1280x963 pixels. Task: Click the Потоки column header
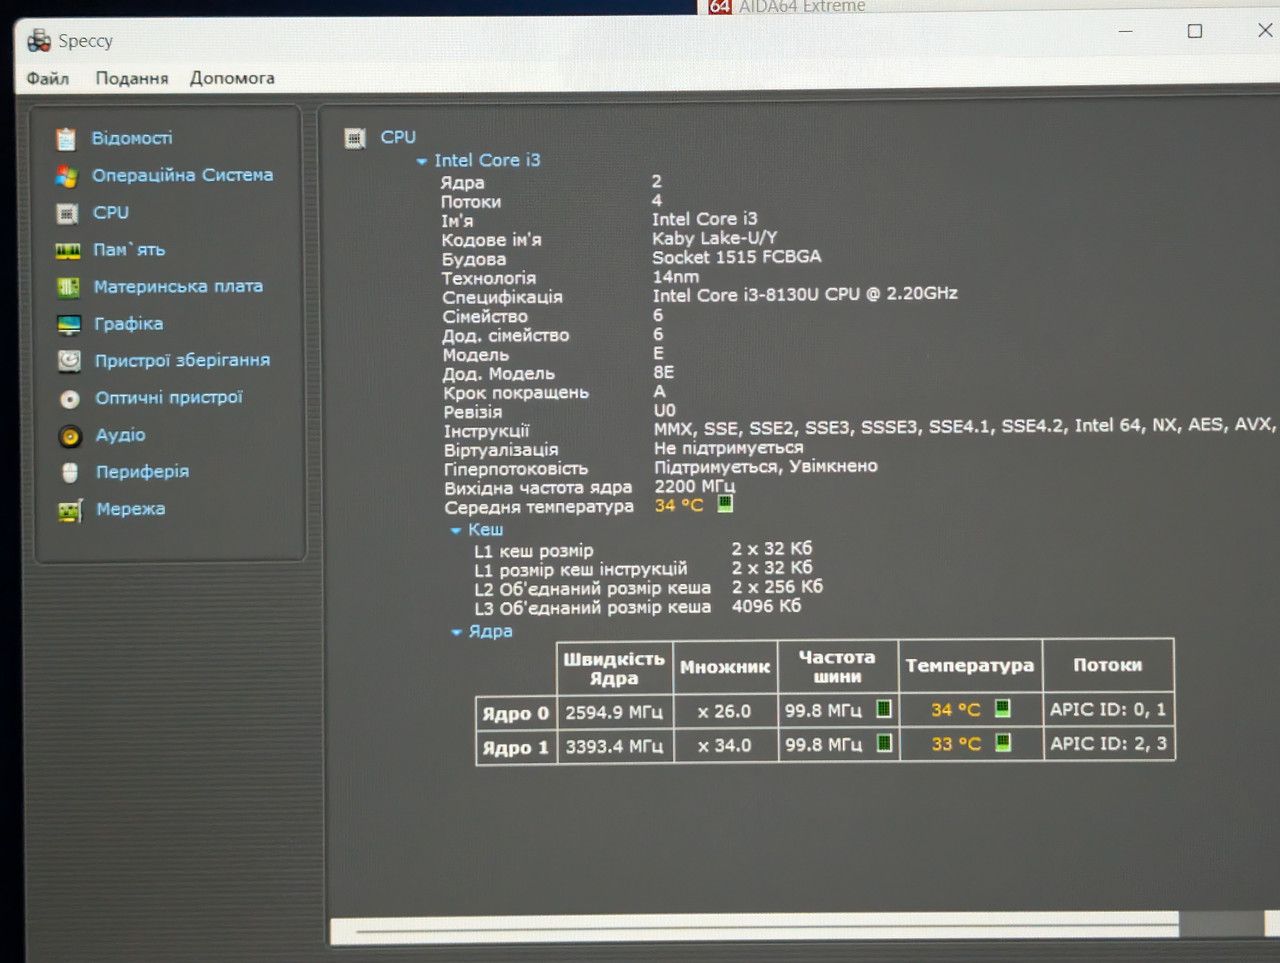[1107, 665]
